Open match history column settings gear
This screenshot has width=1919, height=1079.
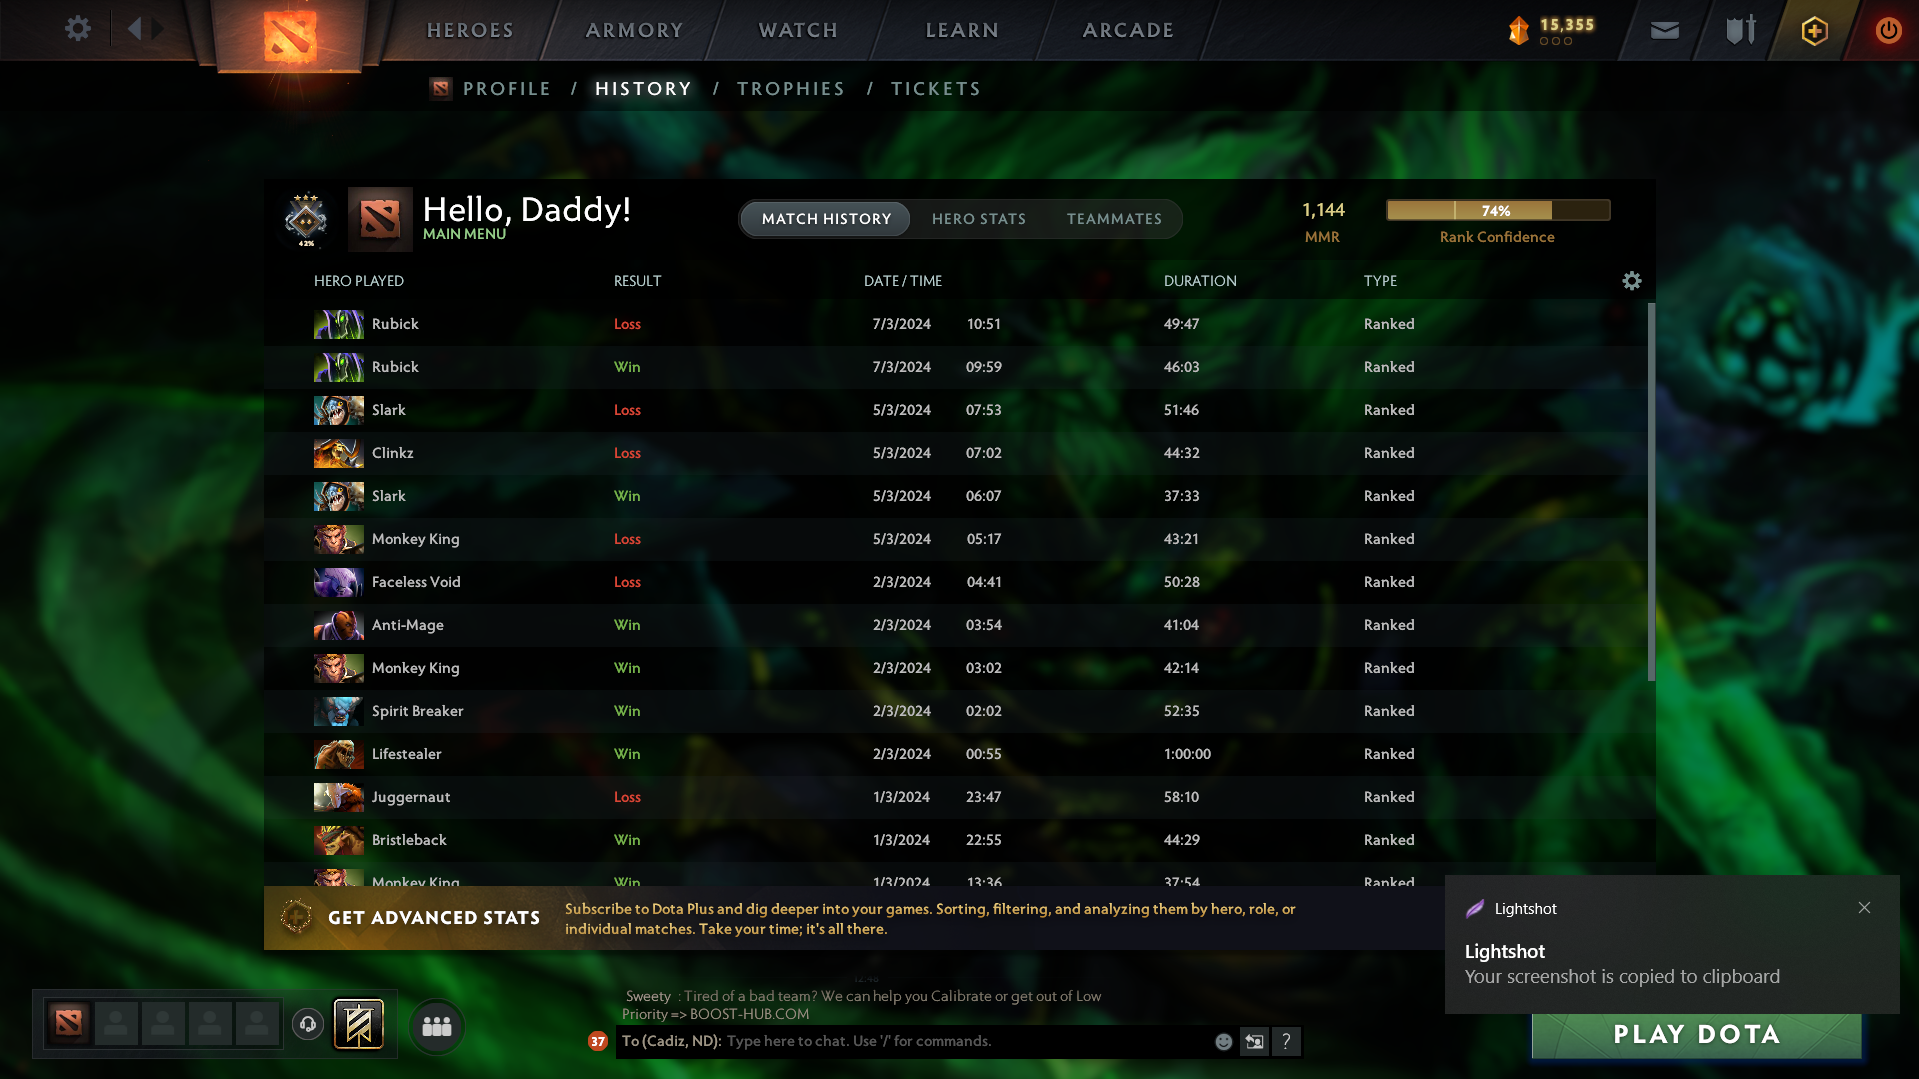point(1631,281)
